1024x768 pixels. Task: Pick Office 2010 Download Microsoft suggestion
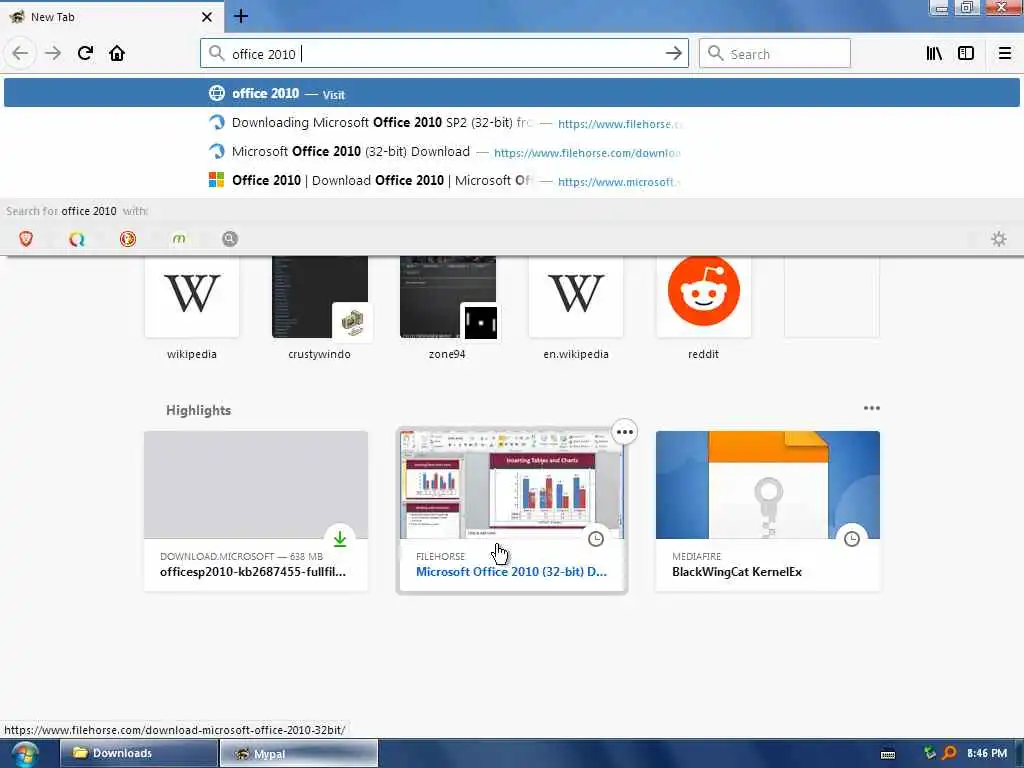point(512,180)
